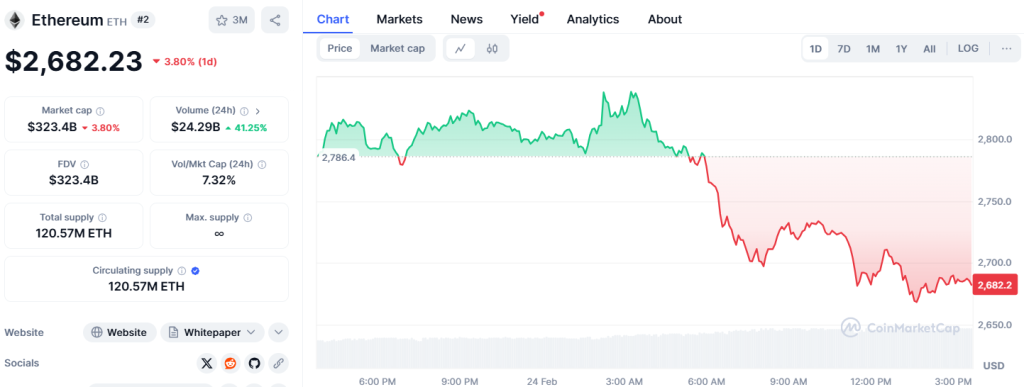
Task: Click the Market cap info icon
Action: click(x=101, y=111)
